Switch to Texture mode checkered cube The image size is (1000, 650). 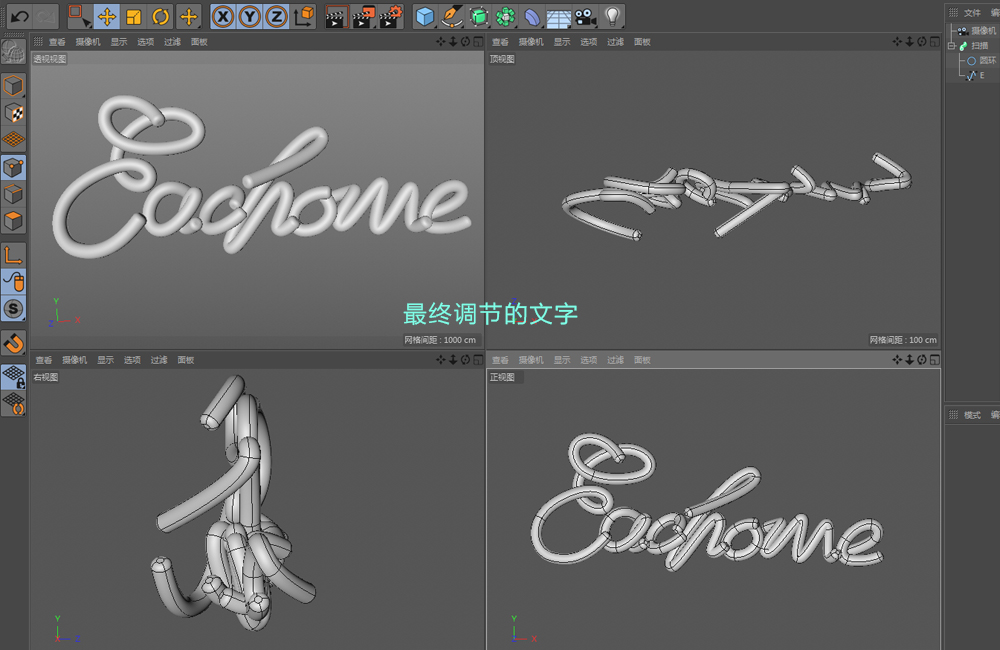[13, 113]
